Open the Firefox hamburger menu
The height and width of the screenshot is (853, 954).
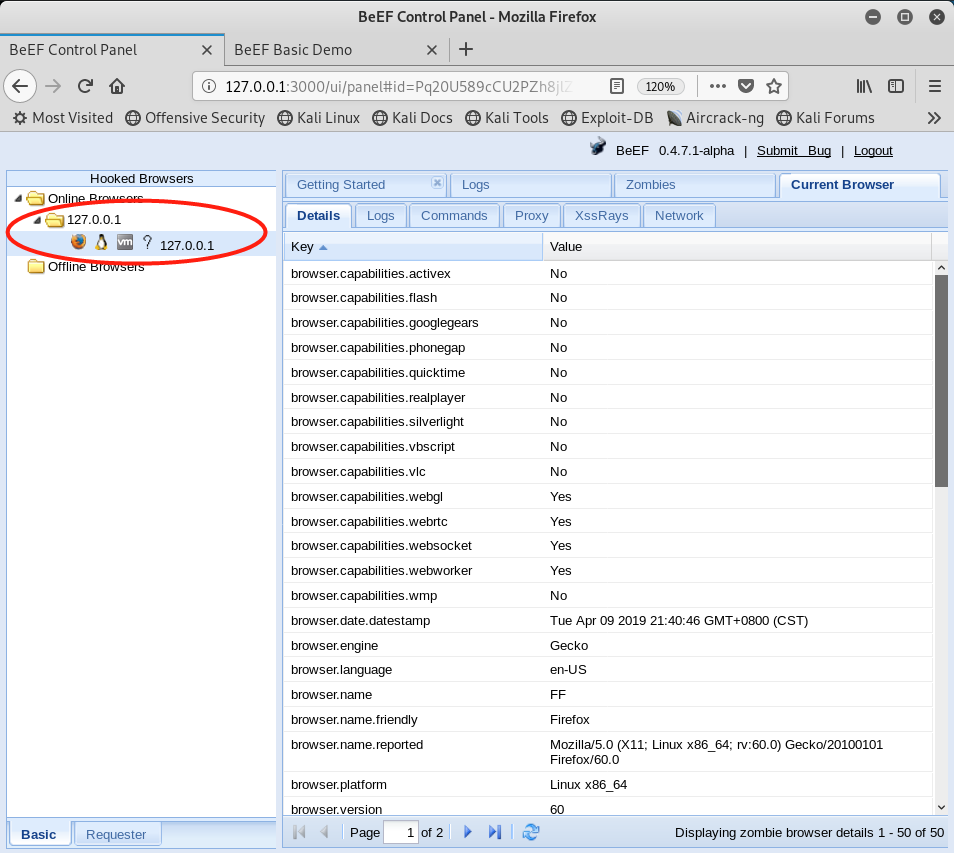[935, 86]
